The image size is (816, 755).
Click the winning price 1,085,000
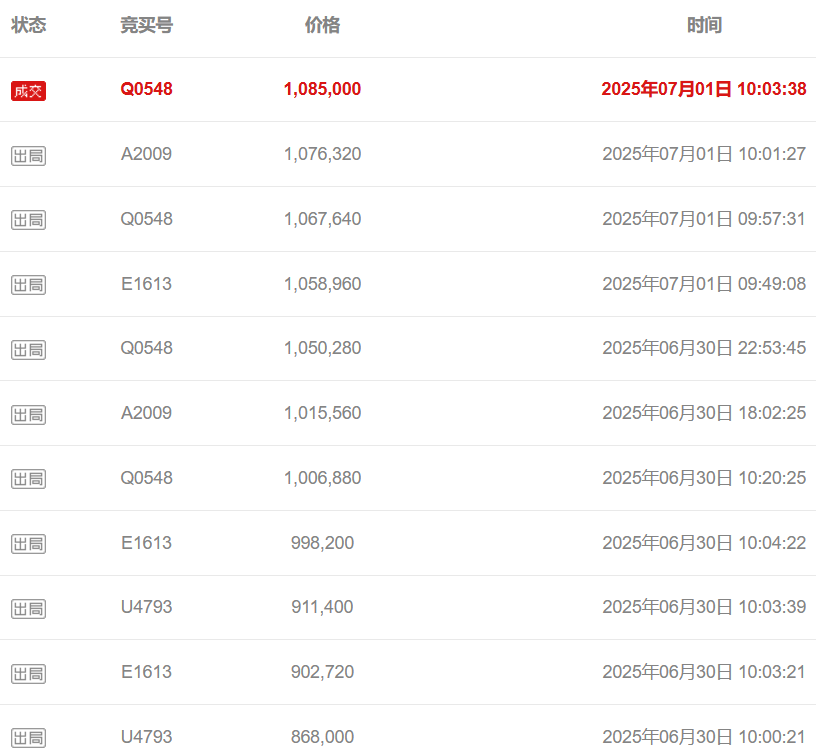(323, 89)
